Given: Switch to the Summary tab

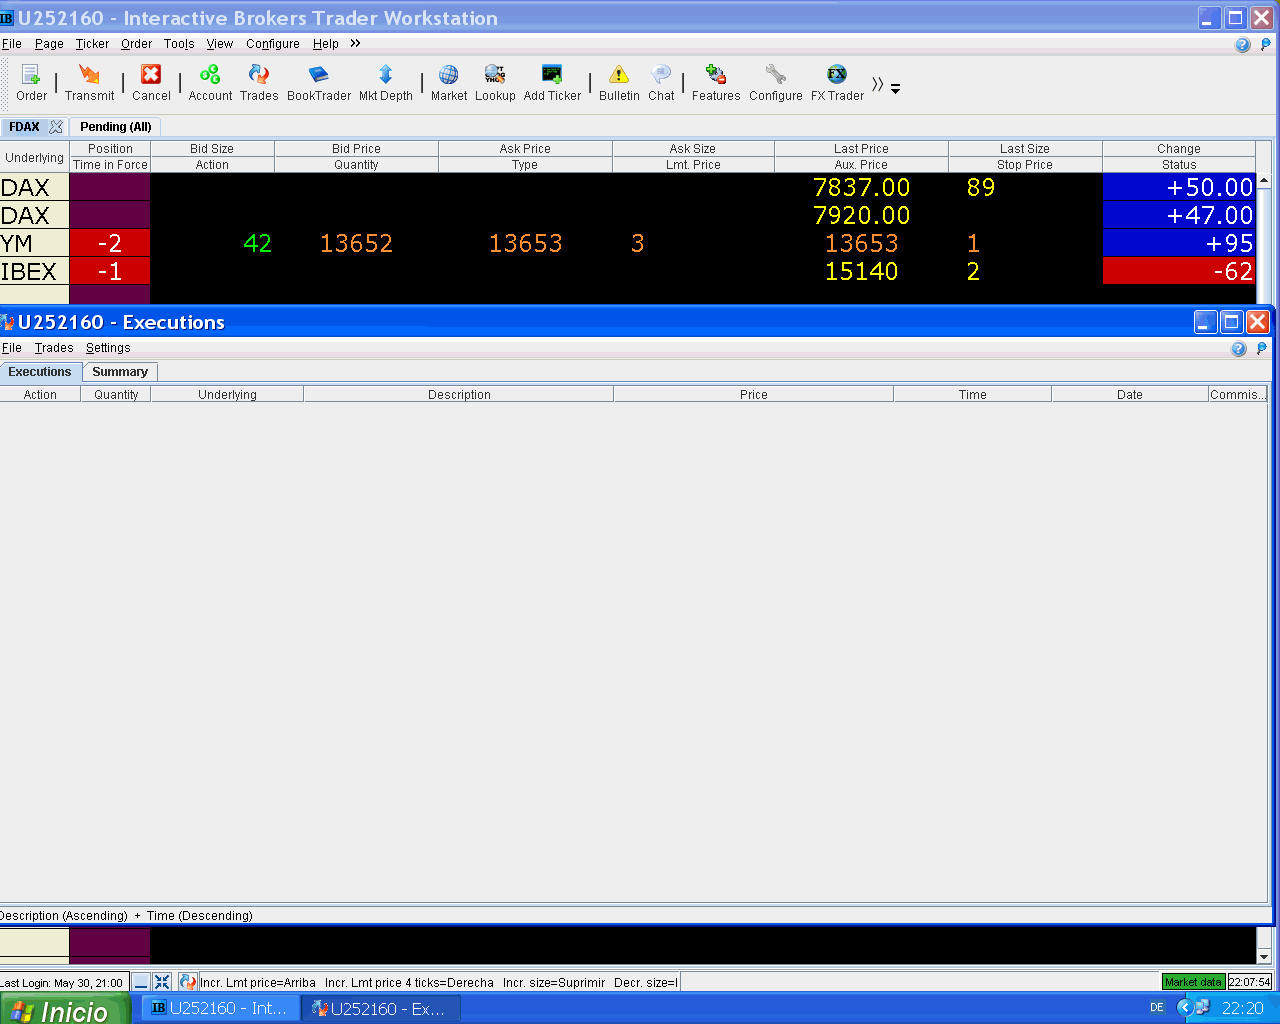Looking at the screenshot, I should (120, 372).
